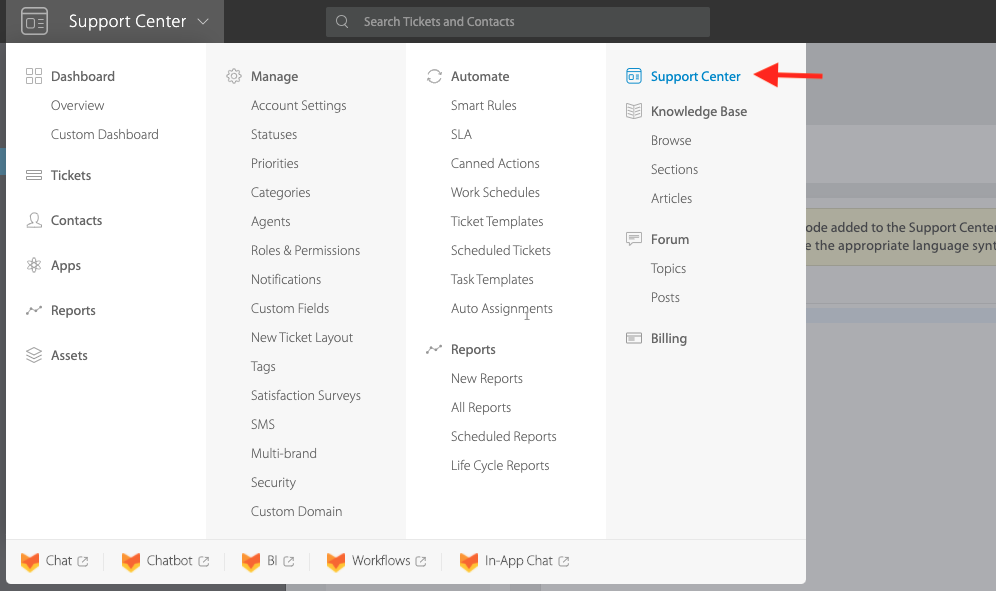Click the Billing card icon

[x=634, y=338]
